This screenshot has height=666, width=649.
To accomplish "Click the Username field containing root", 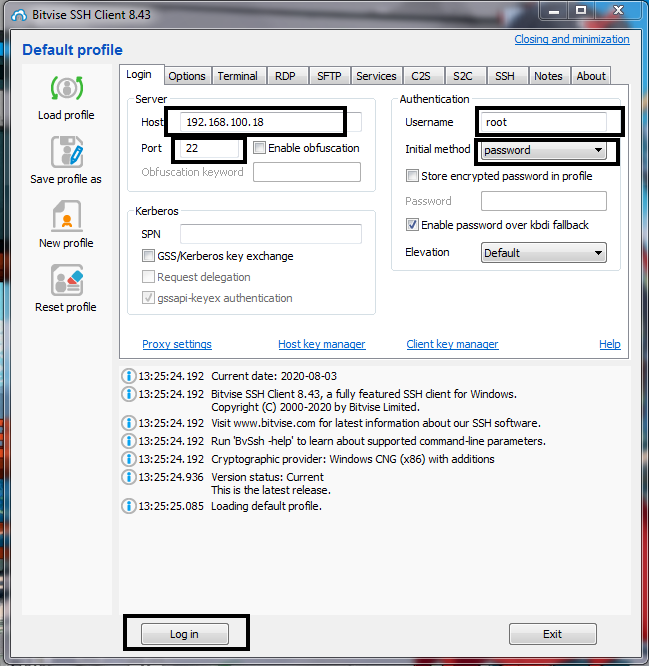I will click(x=543, y=122).
